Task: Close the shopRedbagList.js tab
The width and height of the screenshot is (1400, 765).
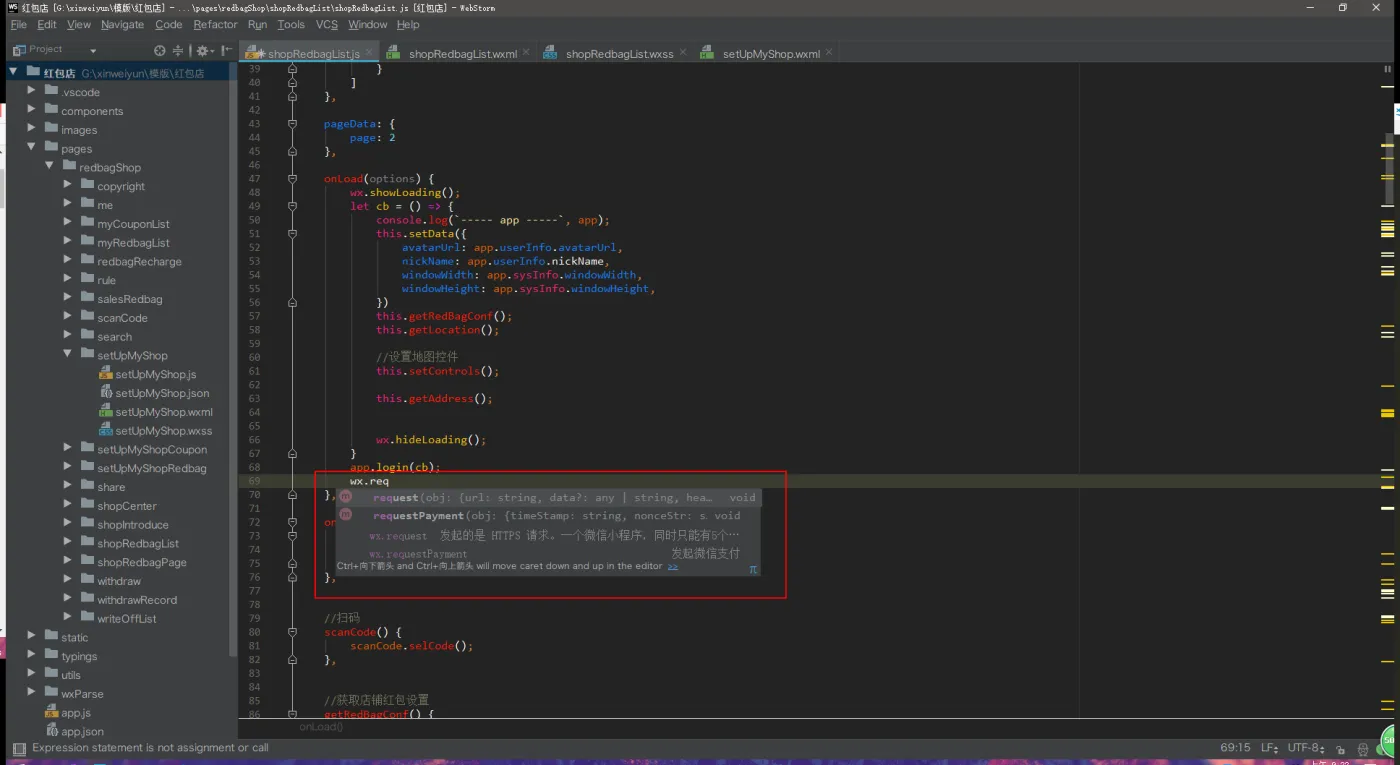Action: click(369, 53)
